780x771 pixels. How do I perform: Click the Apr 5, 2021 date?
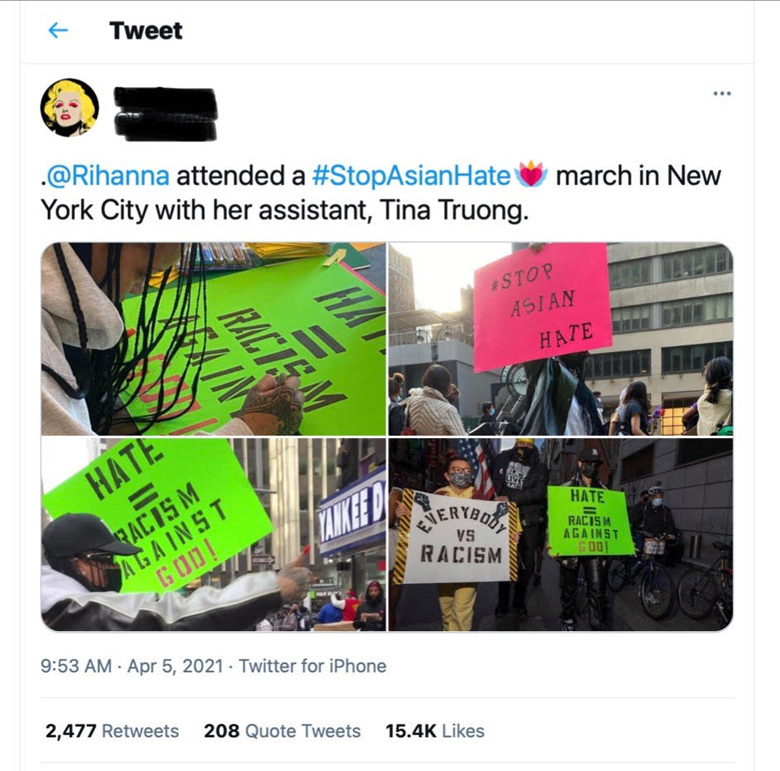tap(175, 666)
